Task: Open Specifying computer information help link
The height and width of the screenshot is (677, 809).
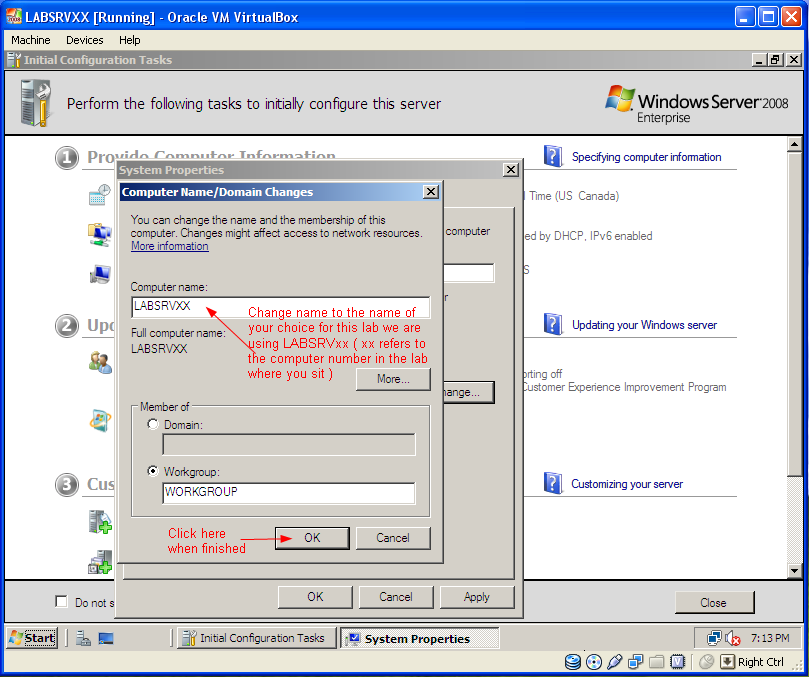Action: (x=646, y=157)
